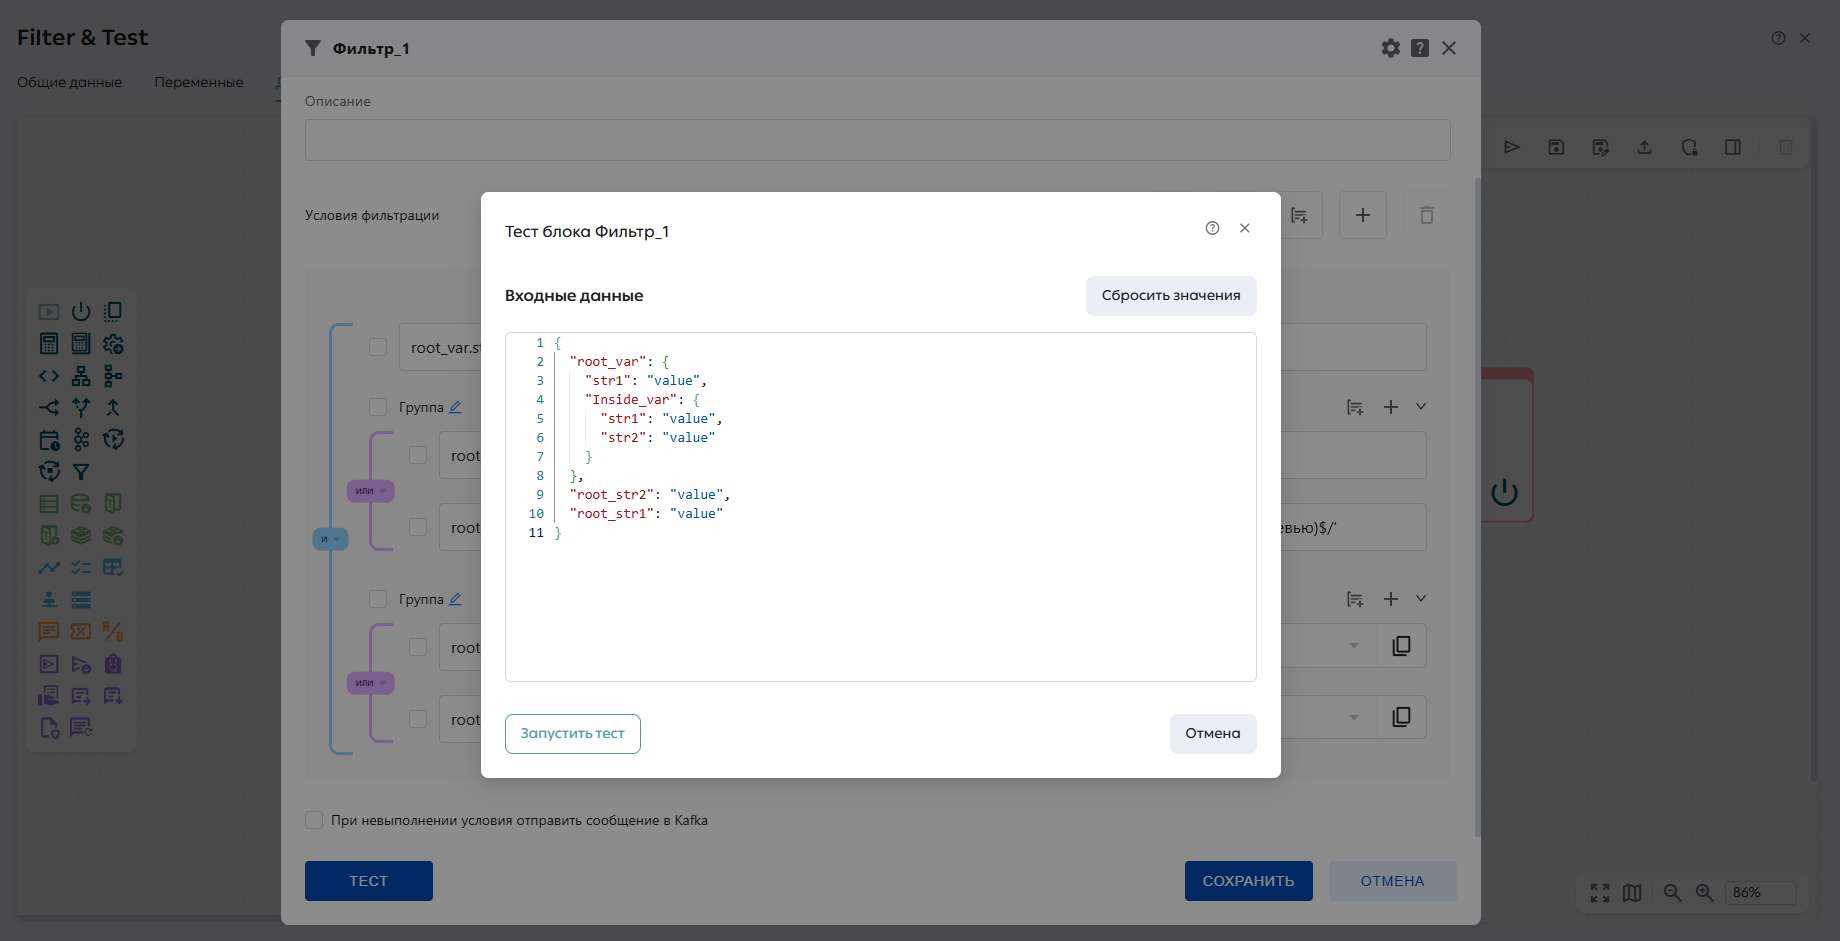
Task: Click the Сбросить значения button
Action: (x=1171, y=296)
